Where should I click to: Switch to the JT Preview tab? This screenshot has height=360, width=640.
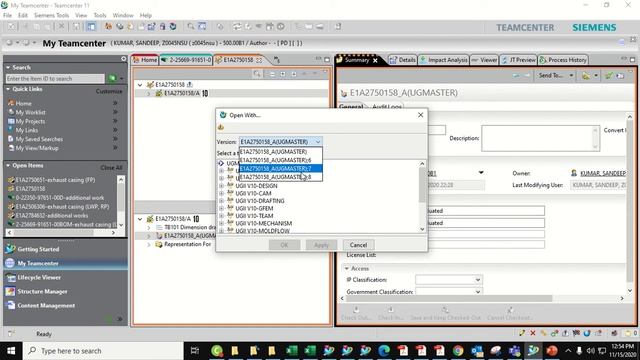pyautogui.click(x=518, y=60)
